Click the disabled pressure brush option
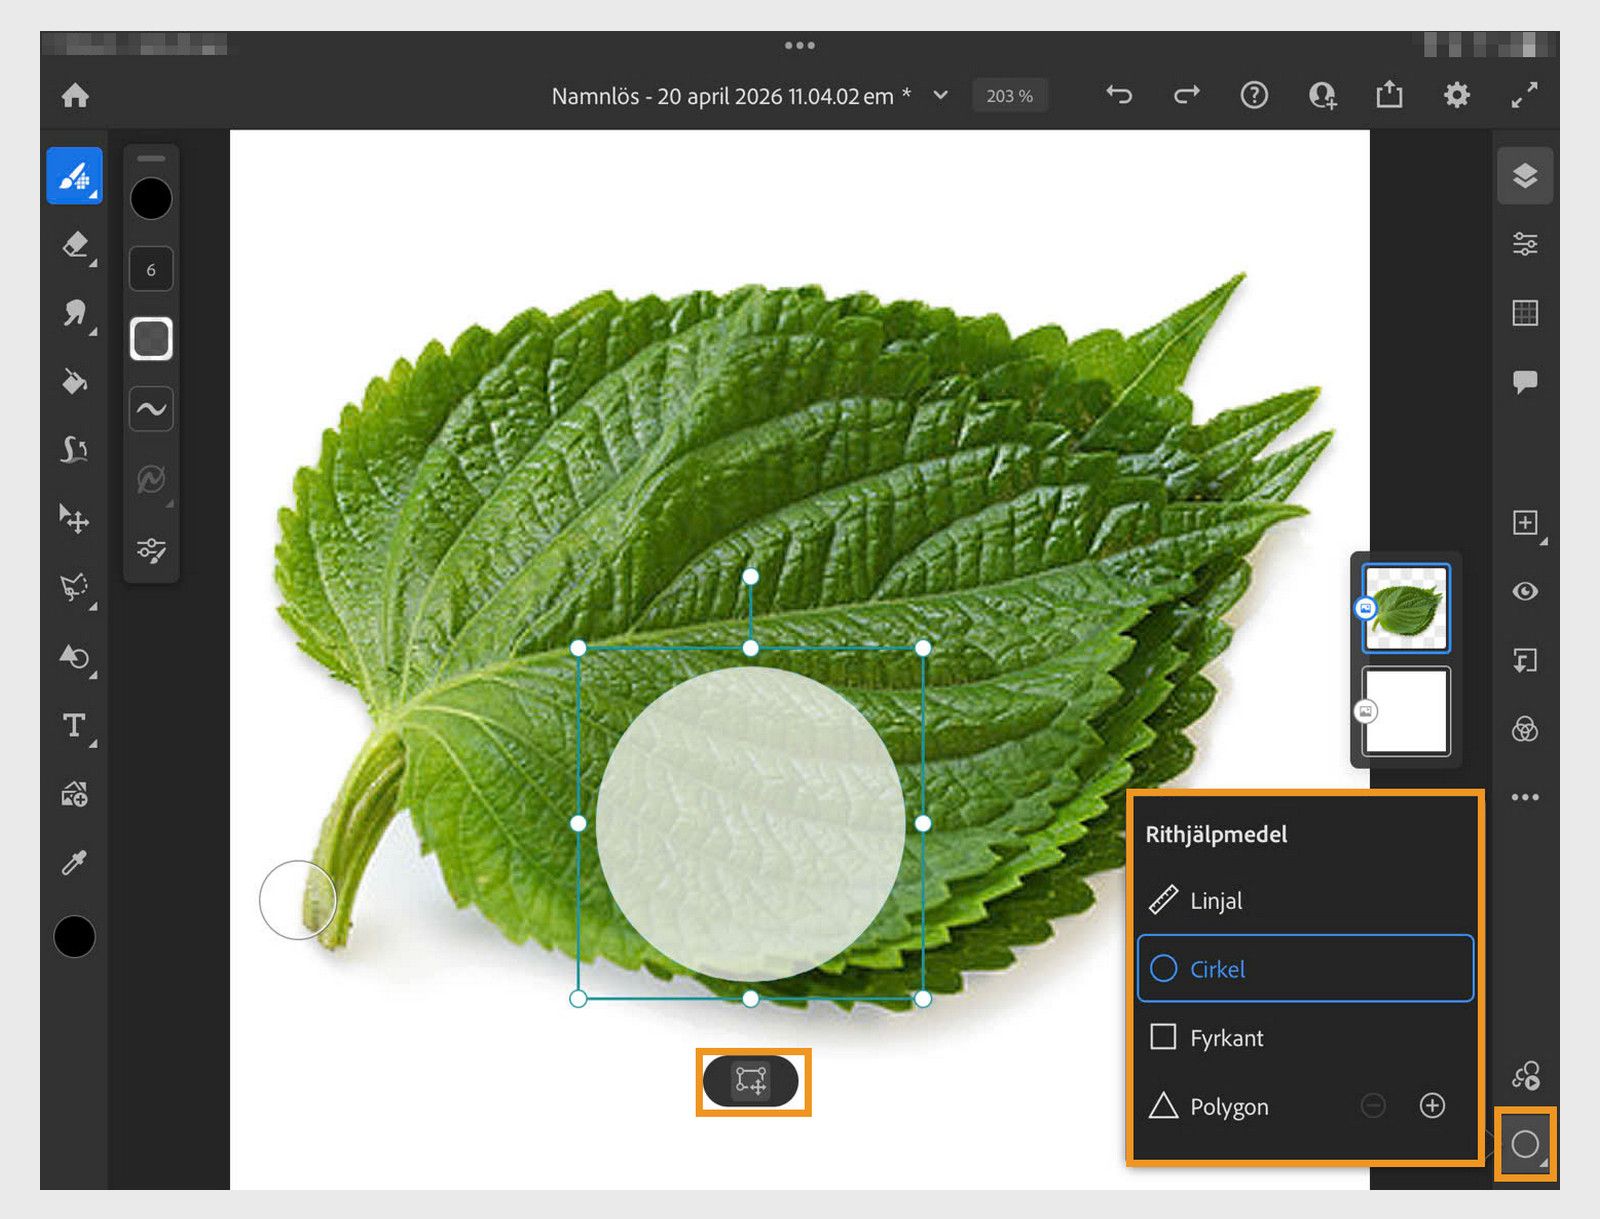The height and width of the screenshot is (1219, 1600). coord(151,480)
